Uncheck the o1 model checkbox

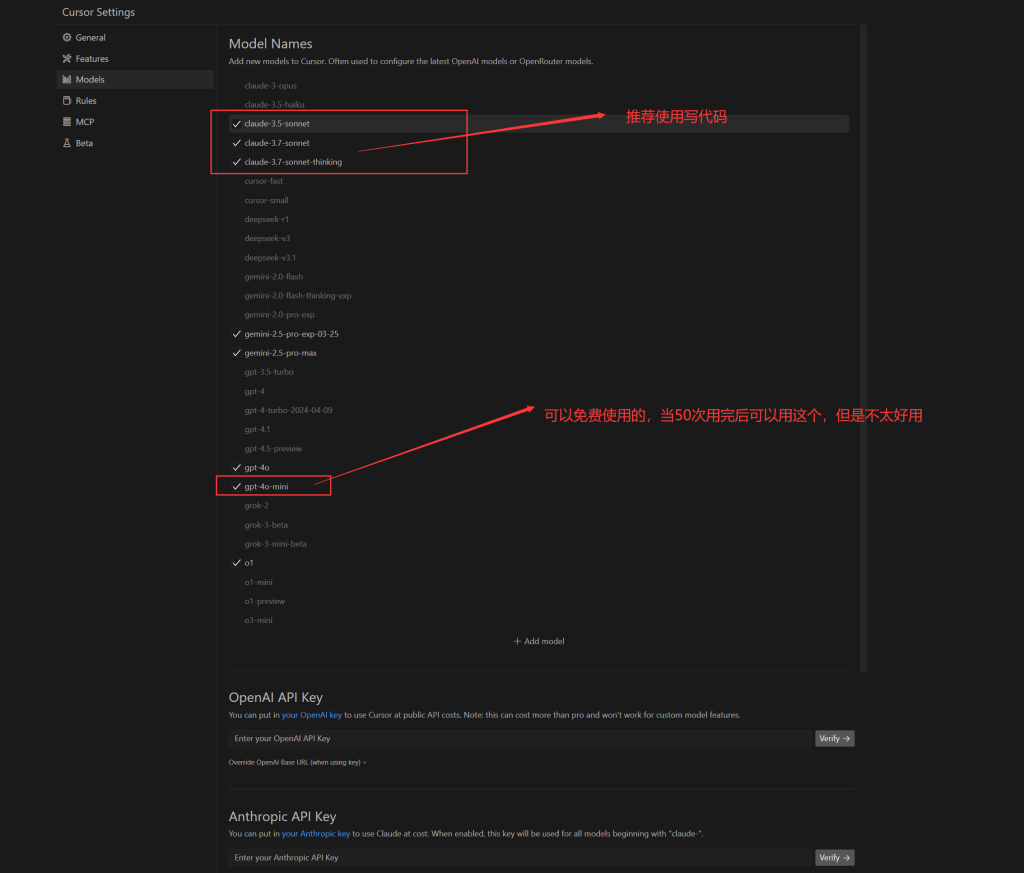236,563
